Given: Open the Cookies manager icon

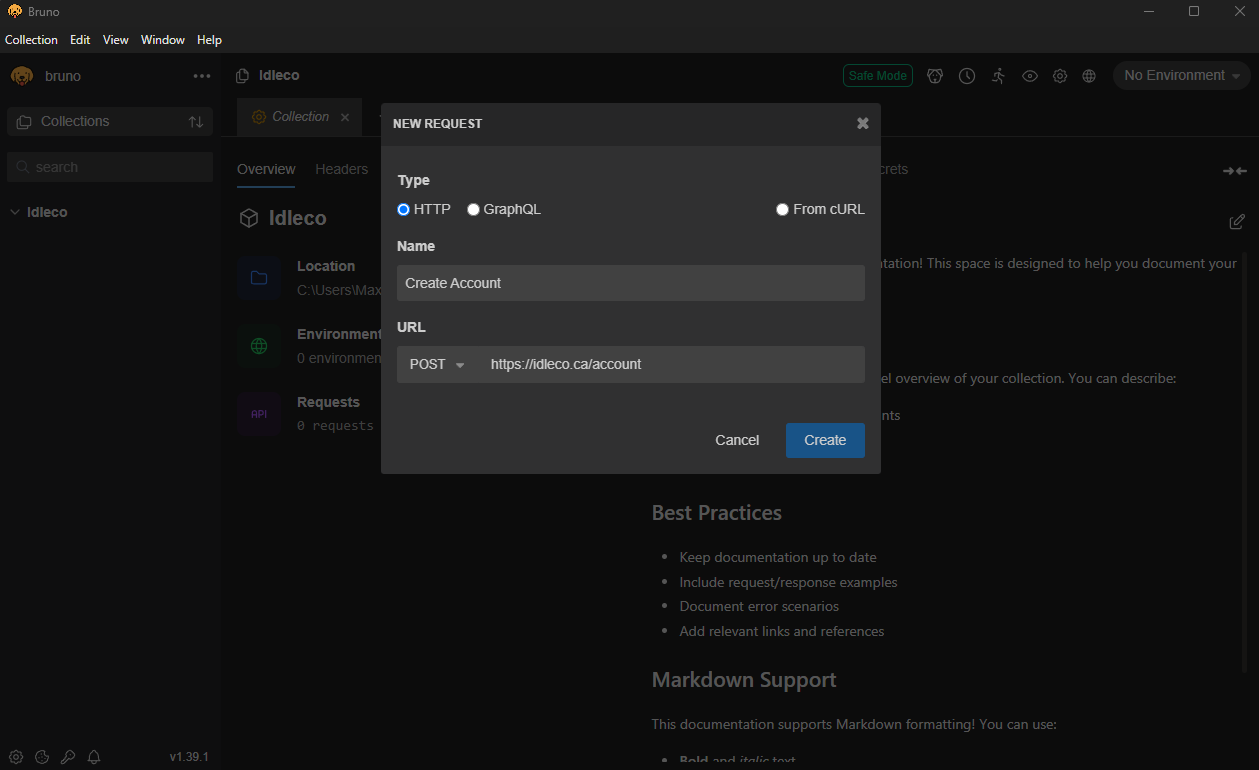Looking at the screenshot, I should click(x=42, y=757).
